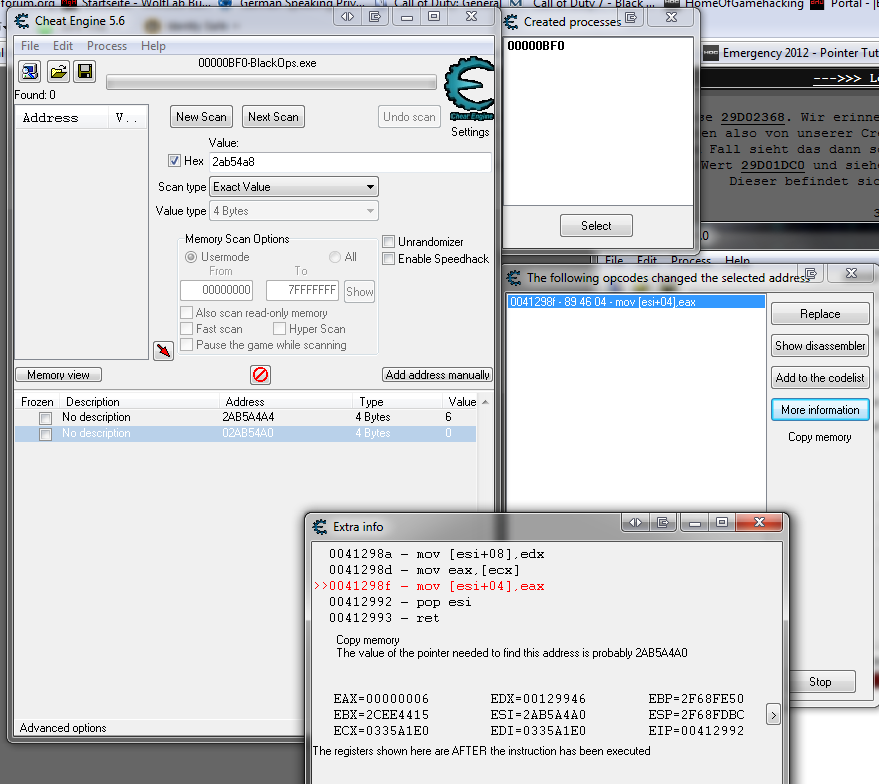Enable the Unrandomizer checkbox
Viewport: 879px width, 784px height.
click(x=389, y=242)
